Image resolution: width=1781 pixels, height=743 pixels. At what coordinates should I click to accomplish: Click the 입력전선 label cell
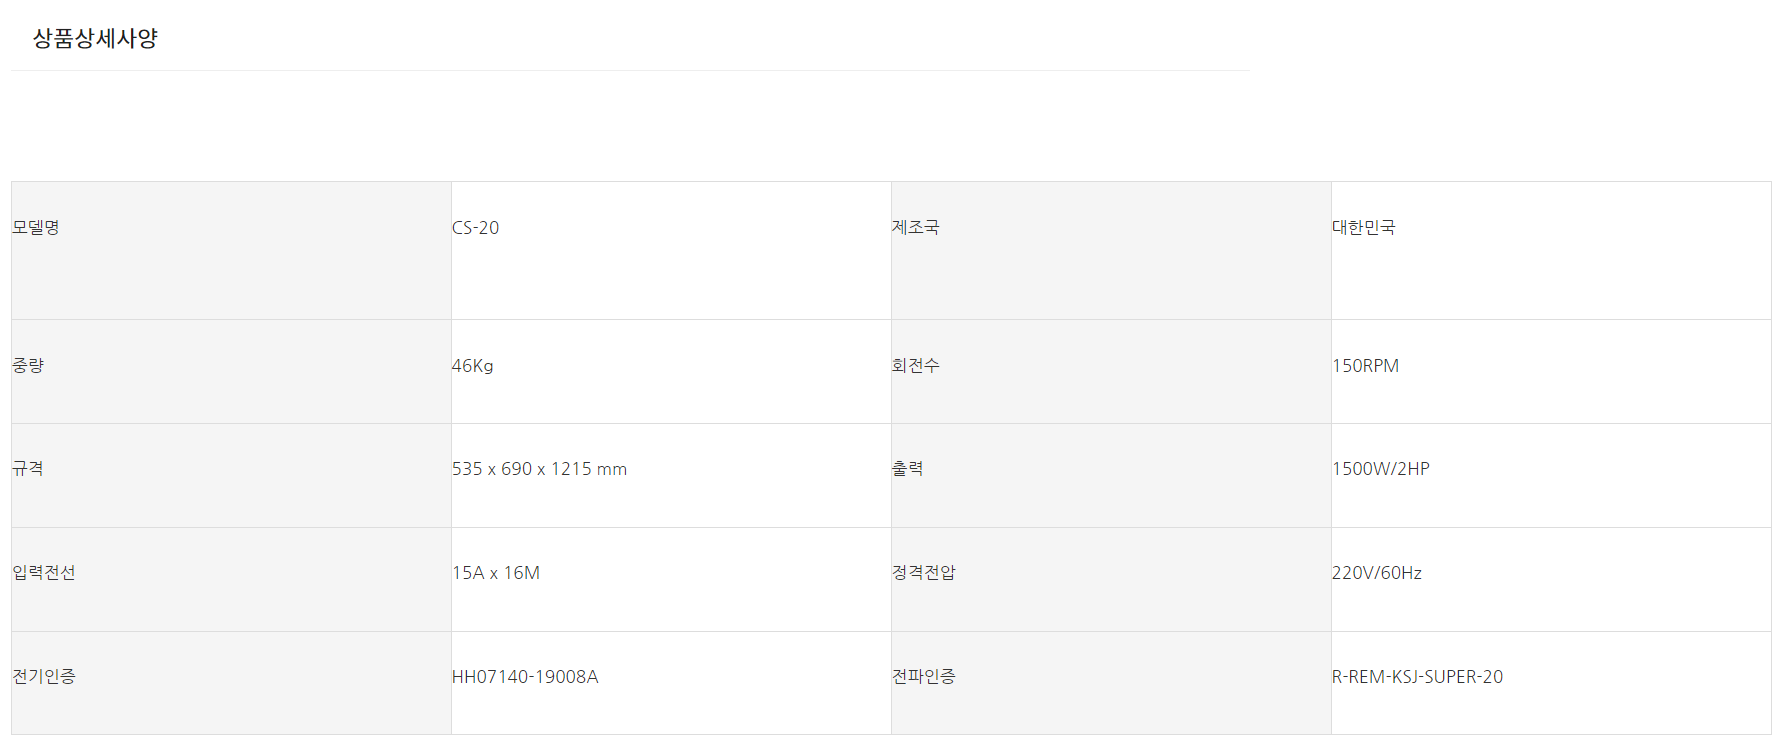[x=44, y=573]
